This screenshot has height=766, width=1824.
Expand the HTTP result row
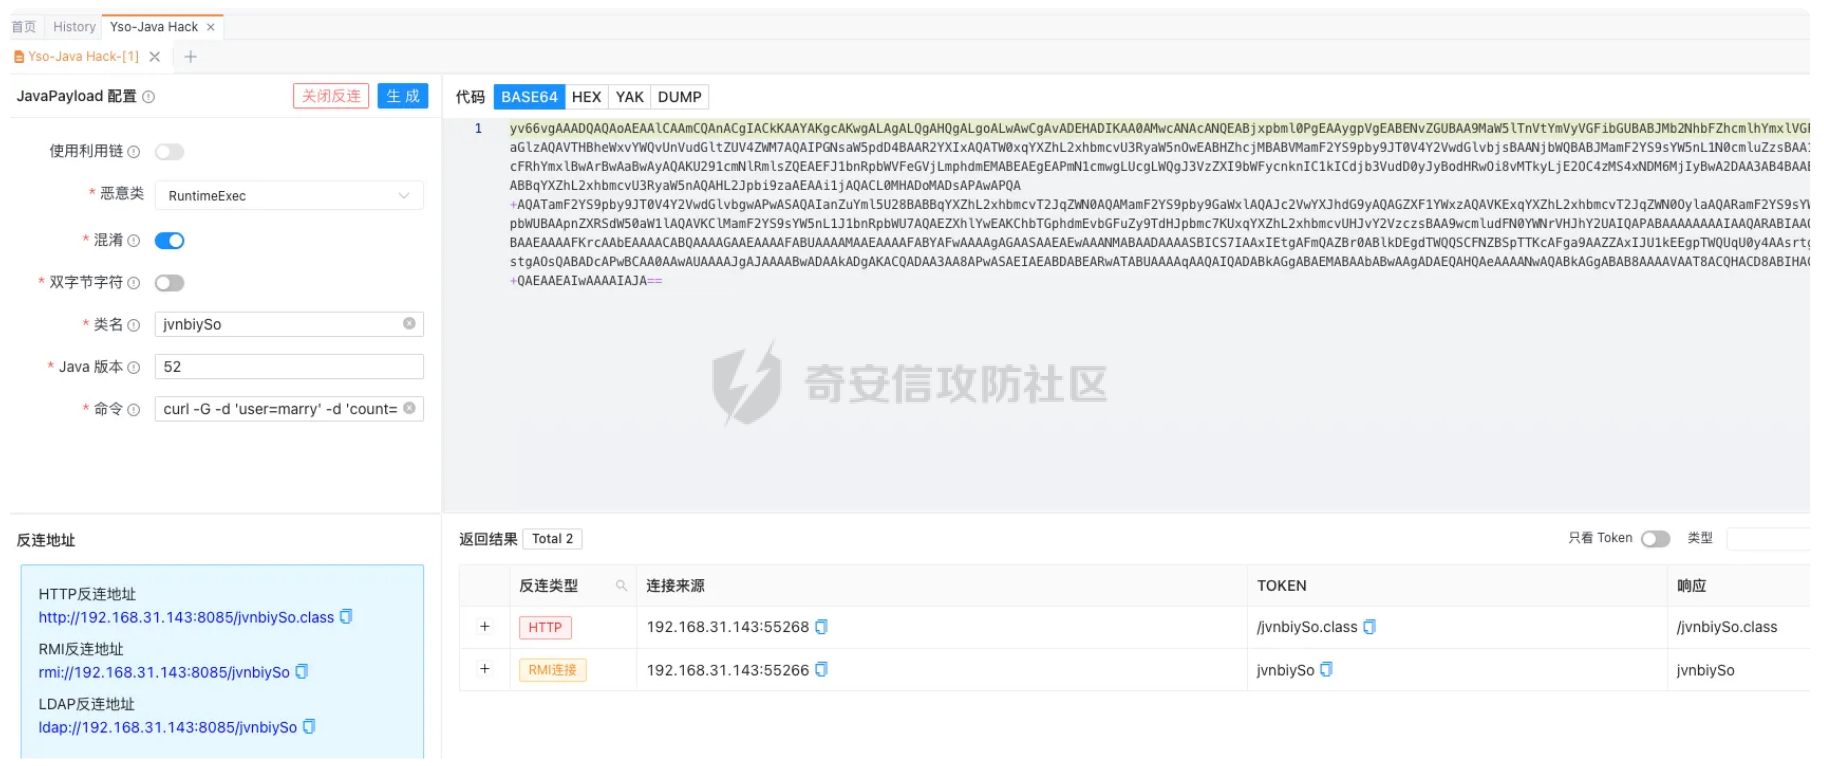(485, 627)
